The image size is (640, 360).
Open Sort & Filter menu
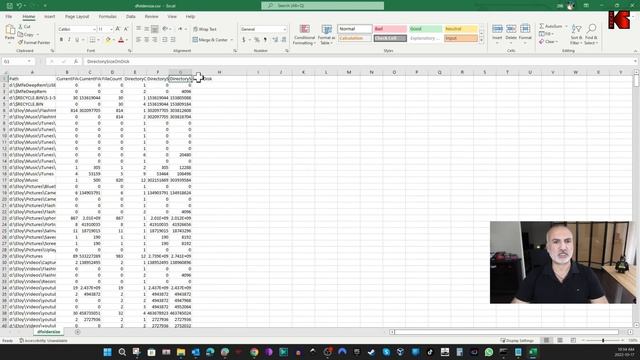click(x=576, y=34)
